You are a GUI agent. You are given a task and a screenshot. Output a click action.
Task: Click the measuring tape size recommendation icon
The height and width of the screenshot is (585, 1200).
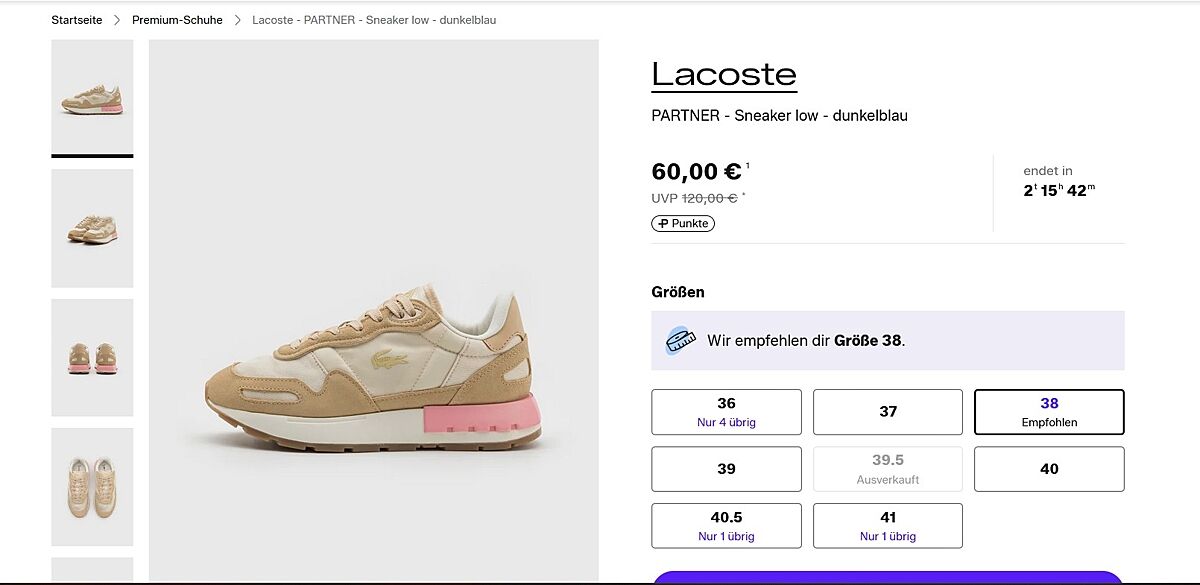tap(681, 340)
